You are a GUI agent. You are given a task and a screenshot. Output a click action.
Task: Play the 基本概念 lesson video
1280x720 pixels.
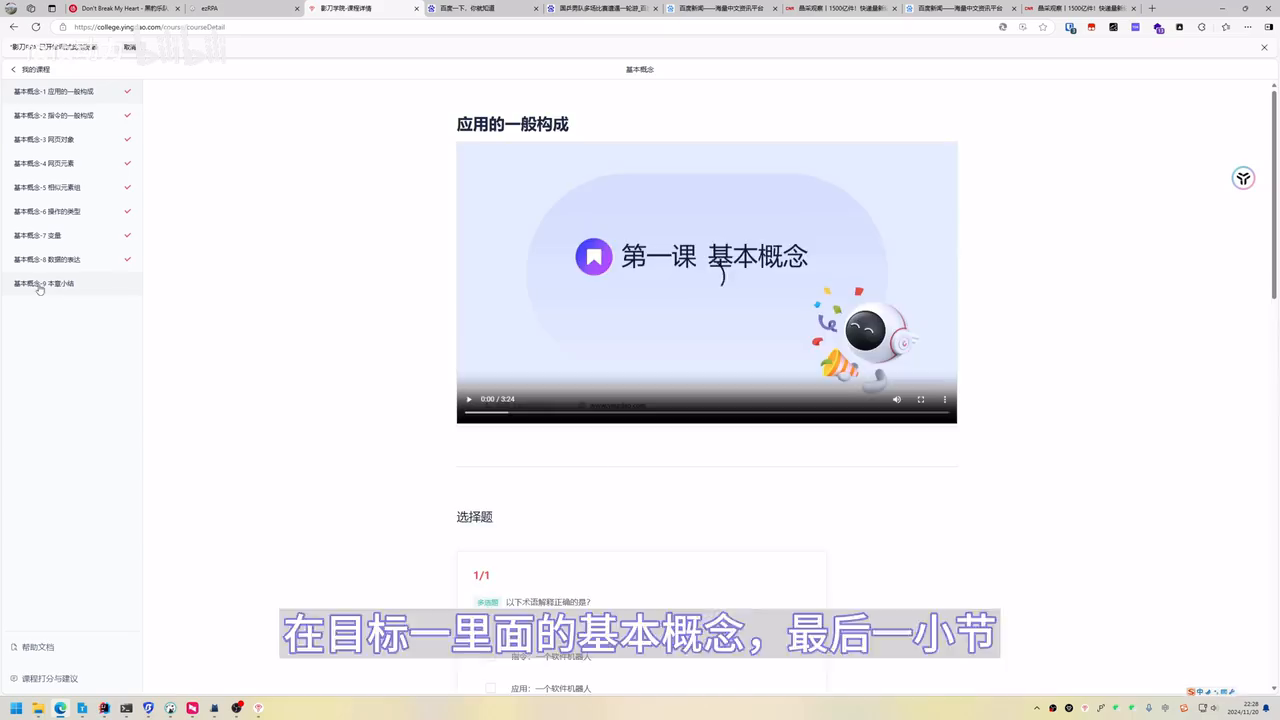pyautogui.click(x=469, y=399)
